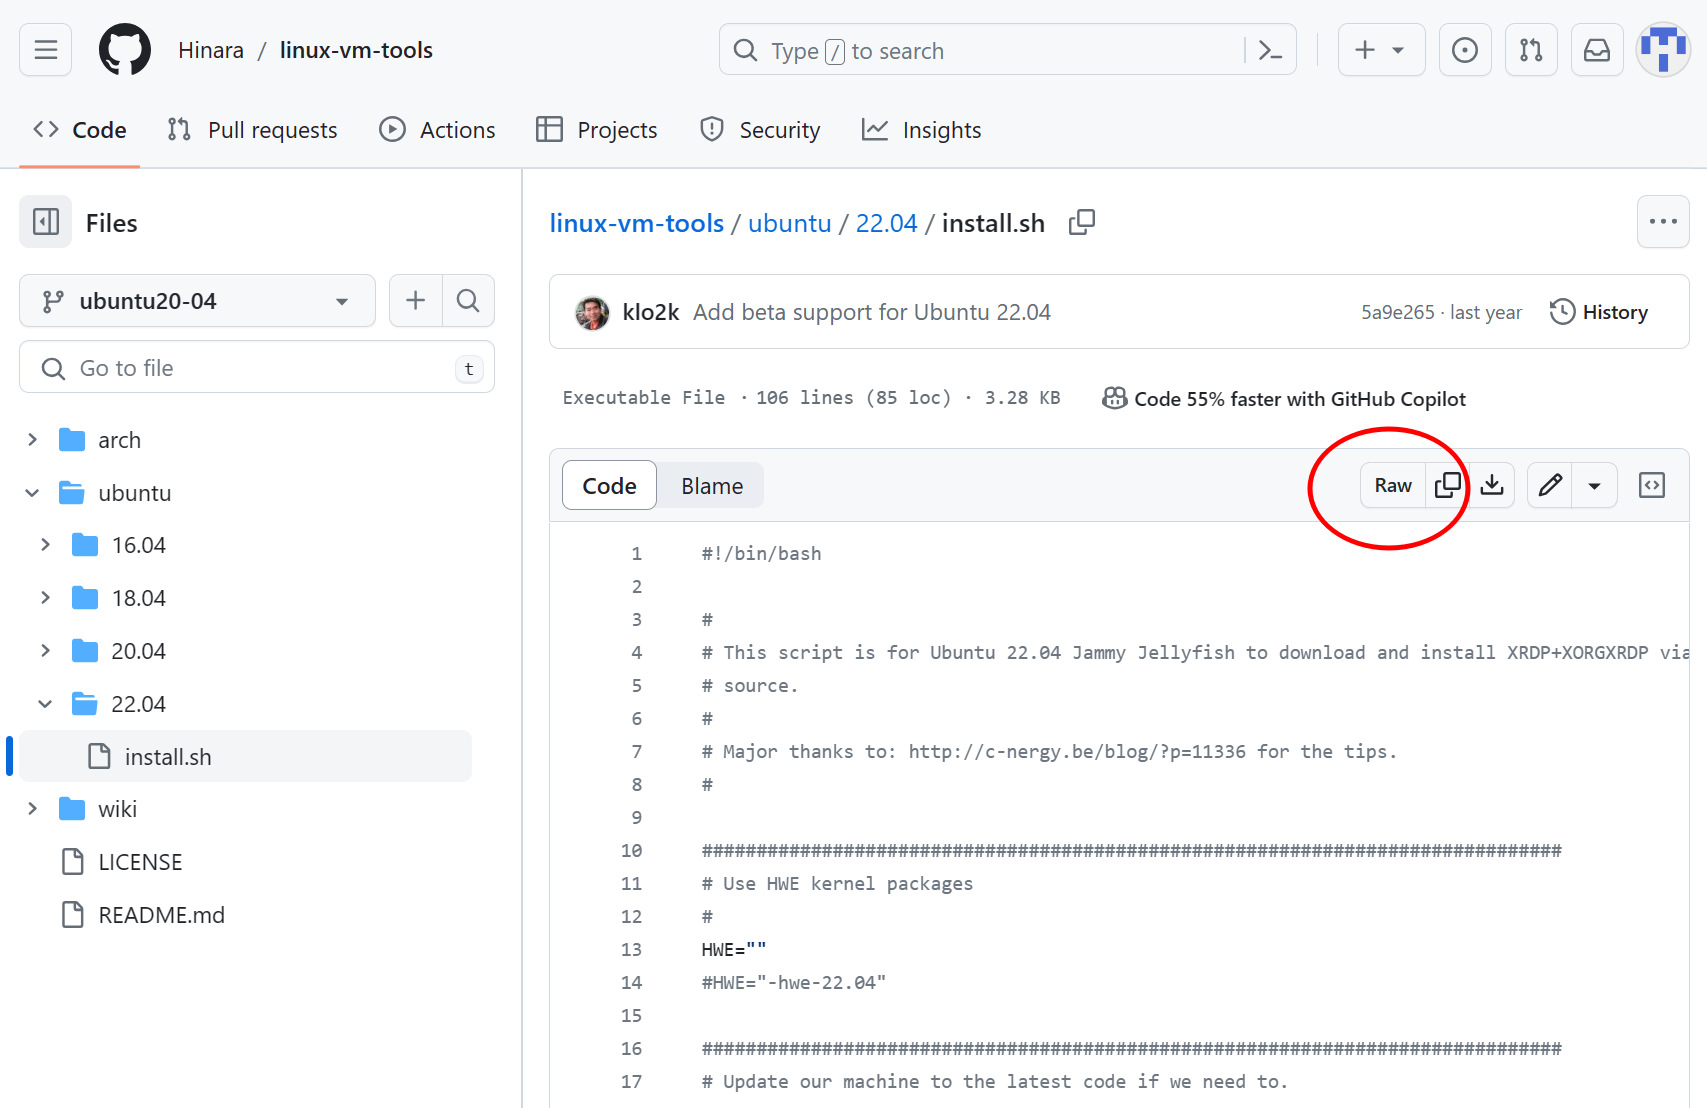The image size is (1707, 1108).
Task: Click the Raw button
Action: click(1393, 486)
